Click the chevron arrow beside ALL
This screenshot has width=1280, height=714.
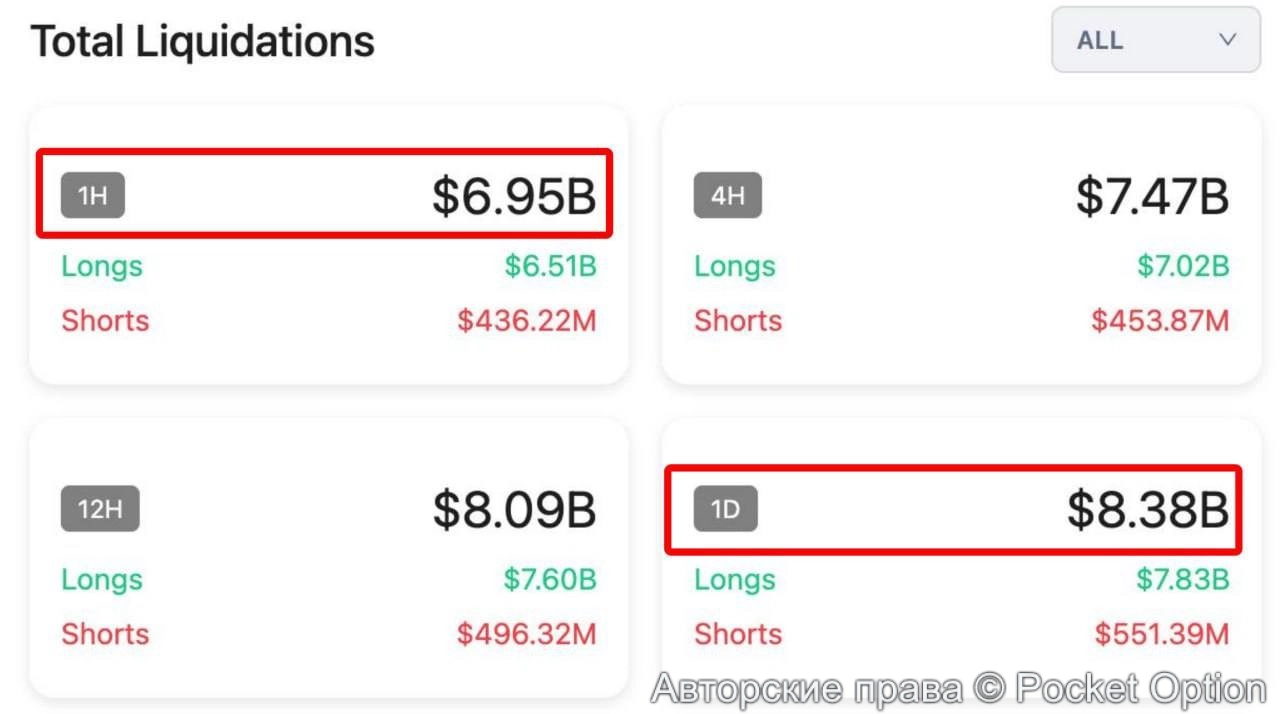(1228, 40)
